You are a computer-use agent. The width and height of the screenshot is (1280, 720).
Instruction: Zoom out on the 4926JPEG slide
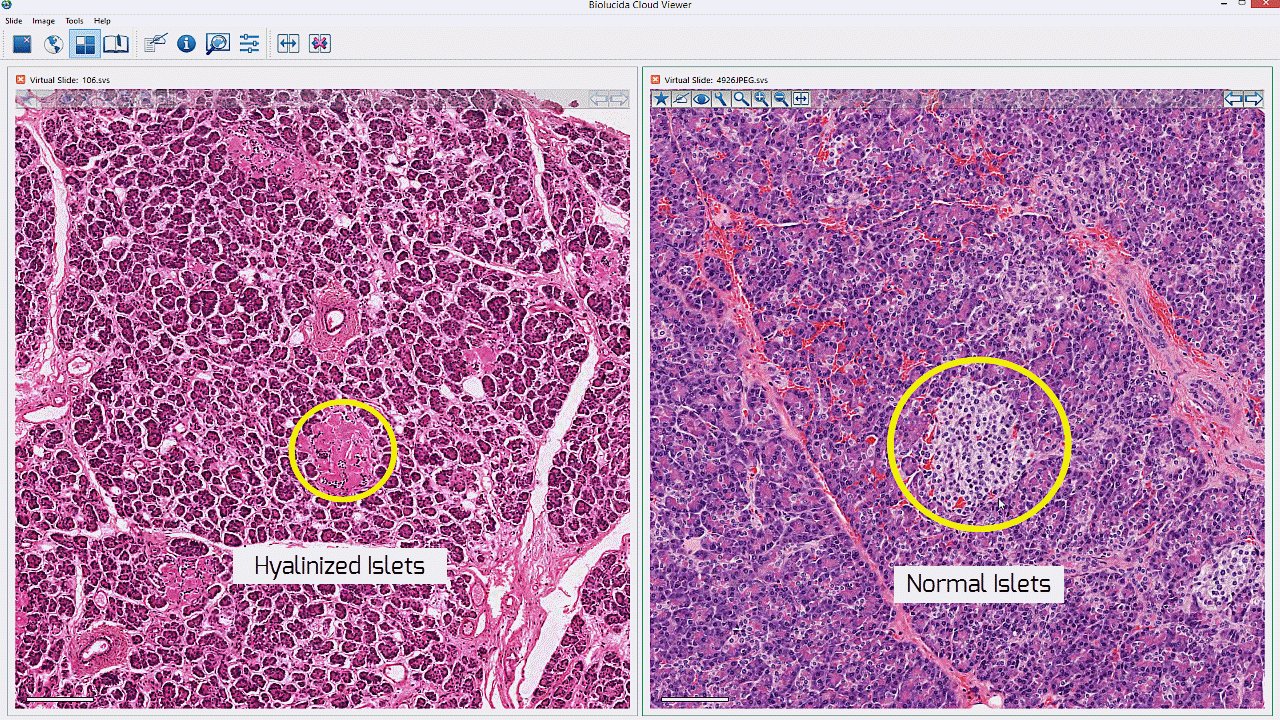tap(780, 99)
